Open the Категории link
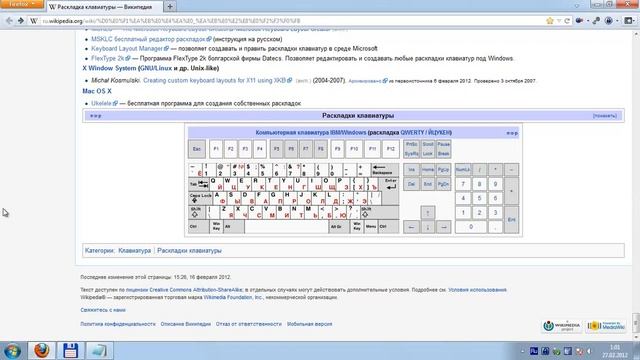This screenshot has width=640, height=360. pos(99,251)
